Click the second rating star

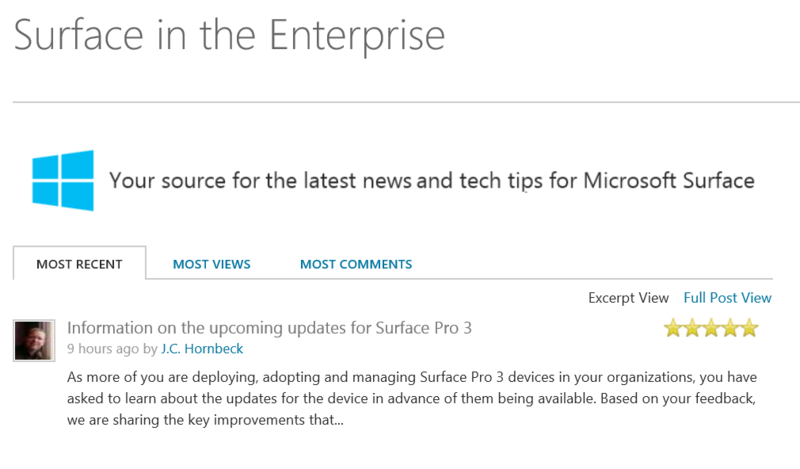pyautogui.click(x=692, y=328)
